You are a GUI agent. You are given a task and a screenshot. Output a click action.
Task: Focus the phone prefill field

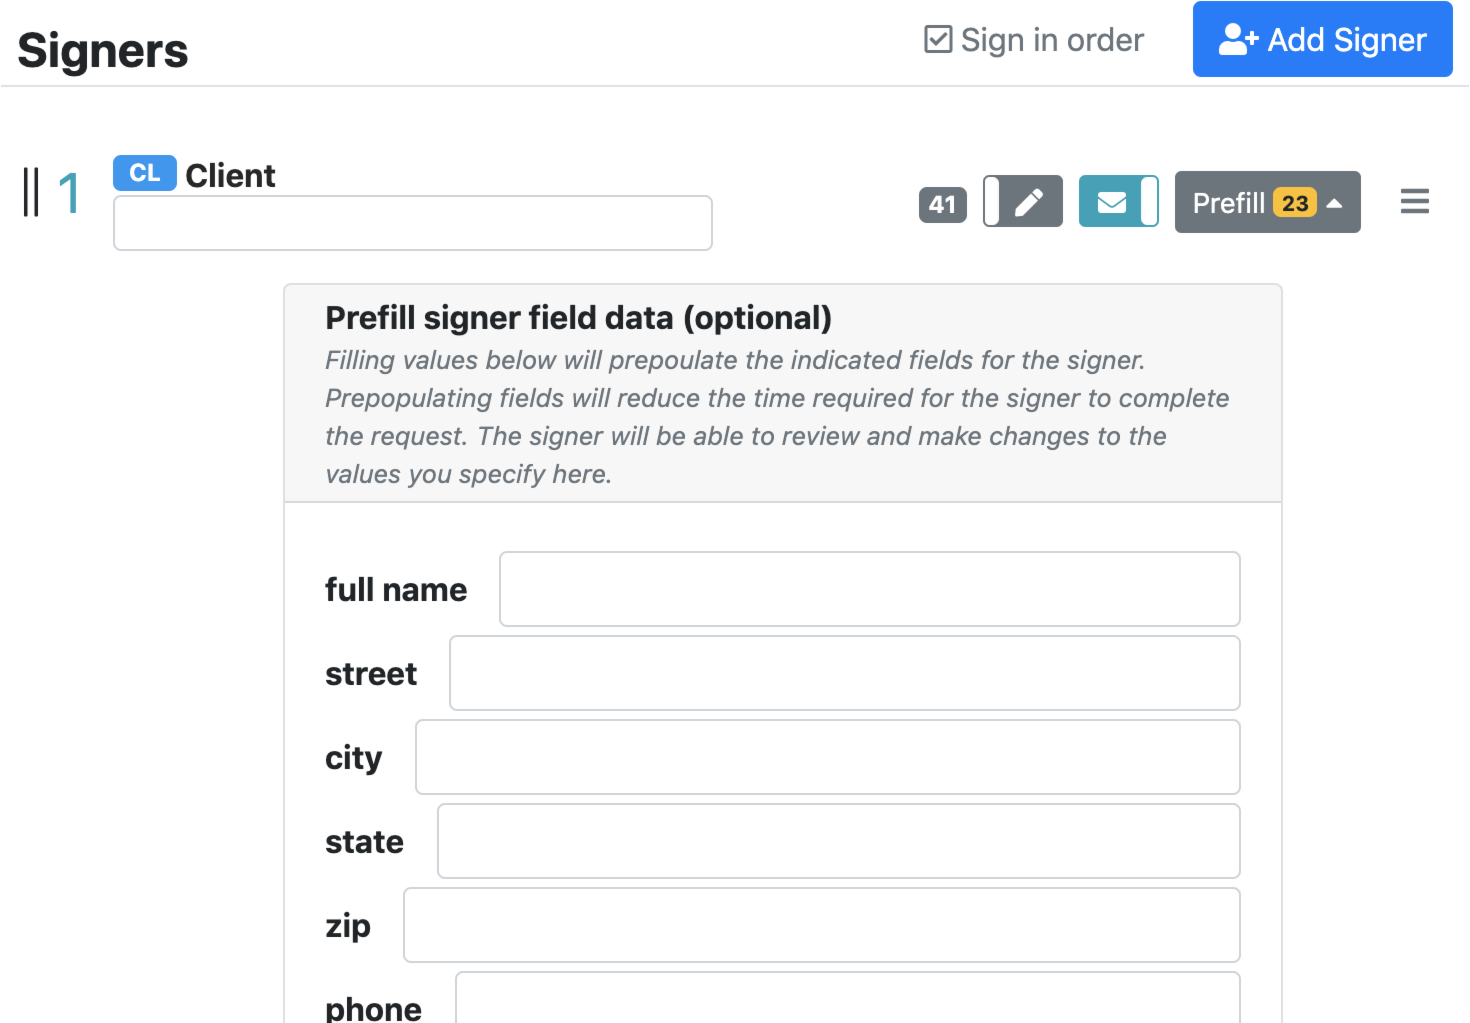847,1000
